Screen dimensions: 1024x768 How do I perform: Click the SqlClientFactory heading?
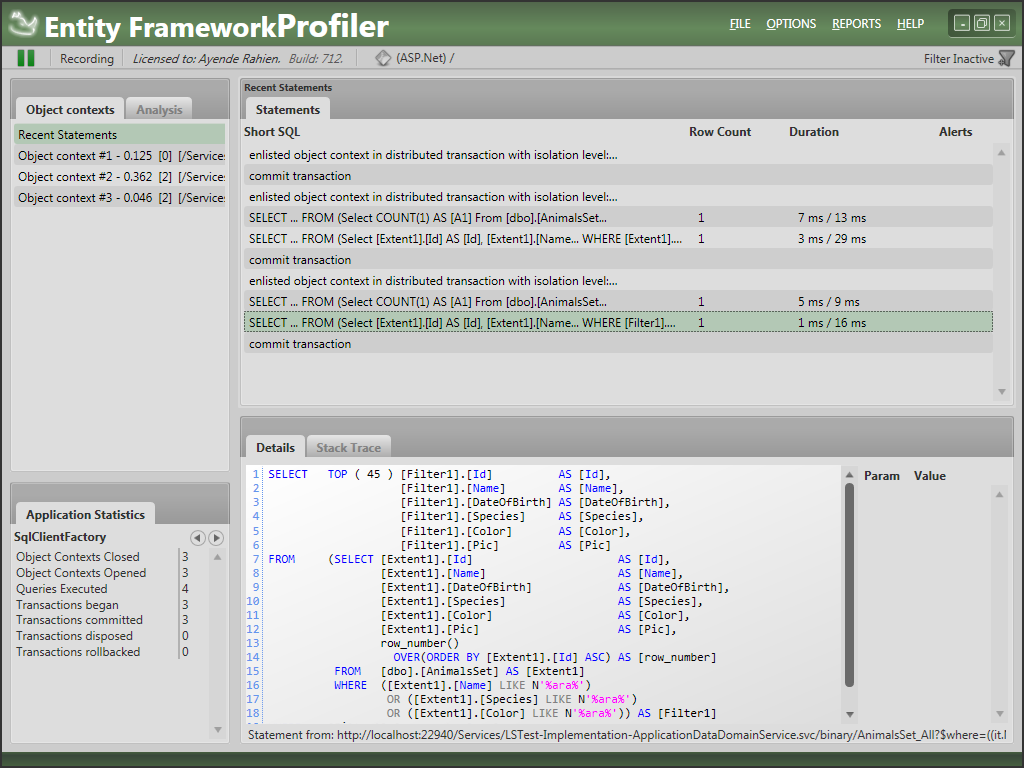tap(60, 537)
